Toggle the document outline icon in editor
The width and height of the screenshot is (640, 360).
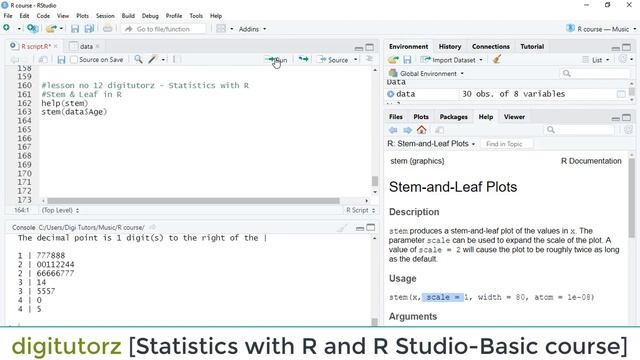coord(369,59)
